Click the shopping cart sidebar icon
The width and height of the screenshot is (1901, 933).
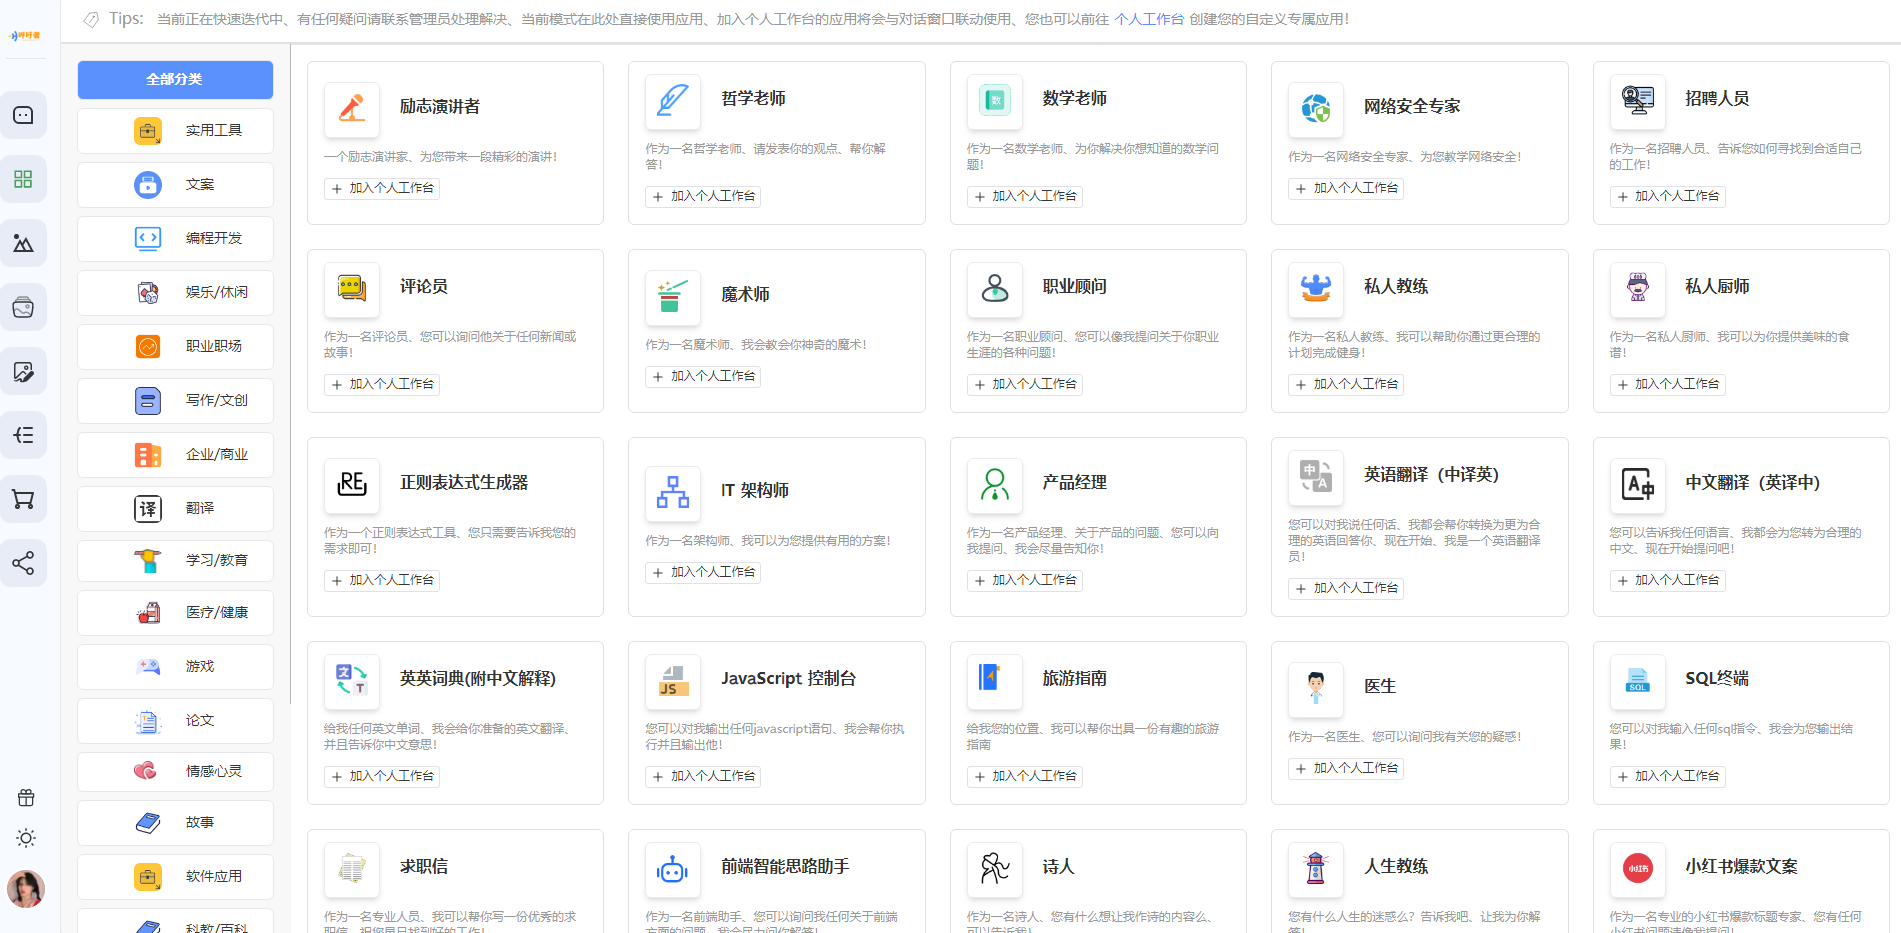(23, 499)
